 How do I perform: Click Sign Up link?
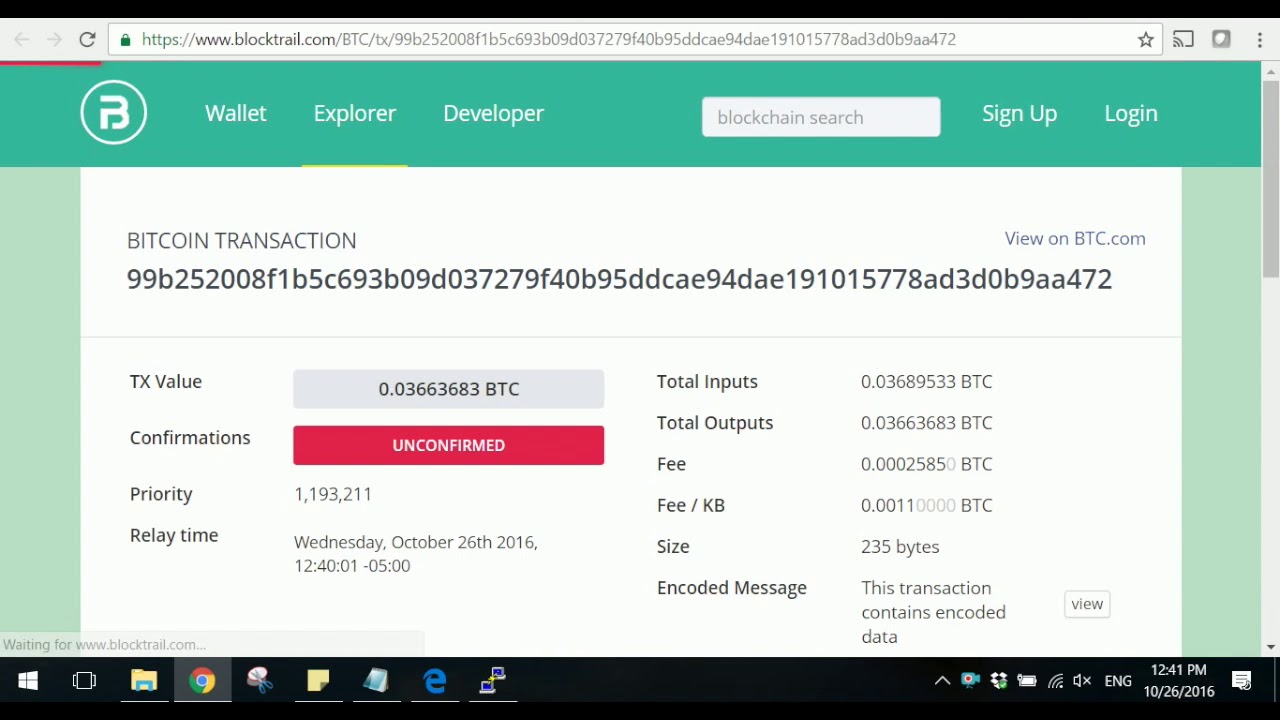[x=1019, y=113]
